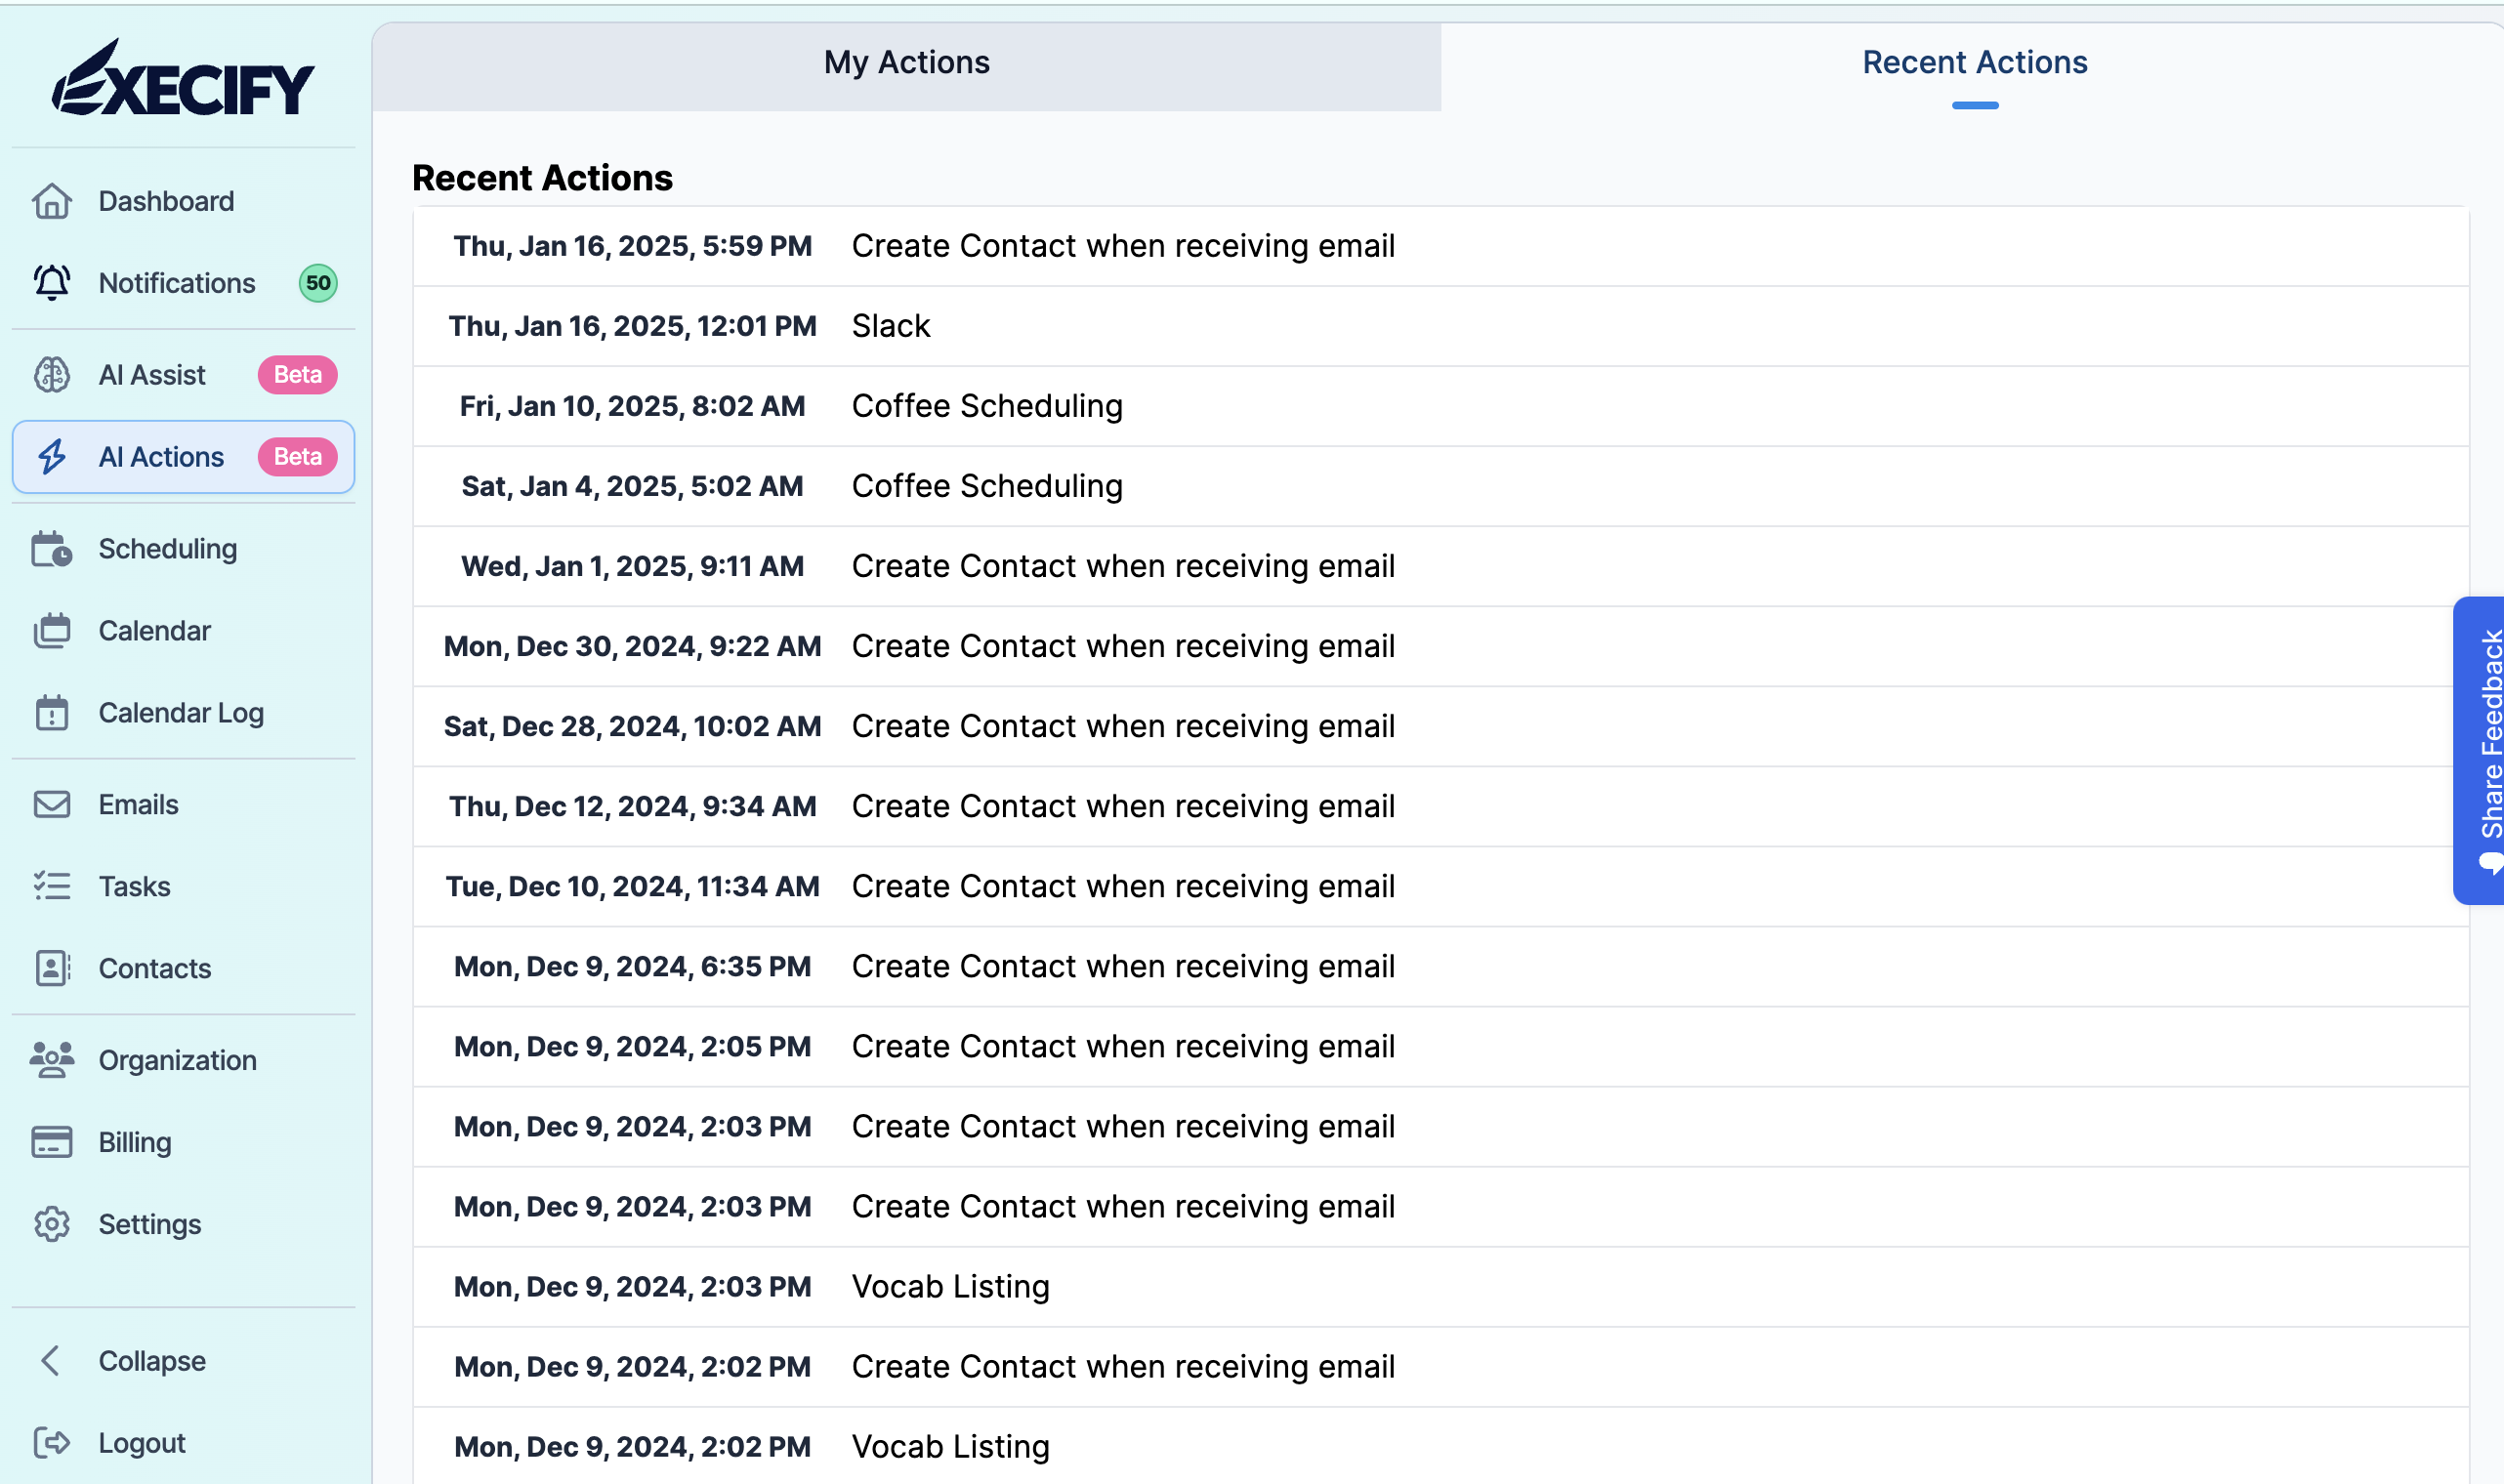Screen dimensions: 2504x1484
Task: Open Organization label in sidebar
Action: (178, 1061)
